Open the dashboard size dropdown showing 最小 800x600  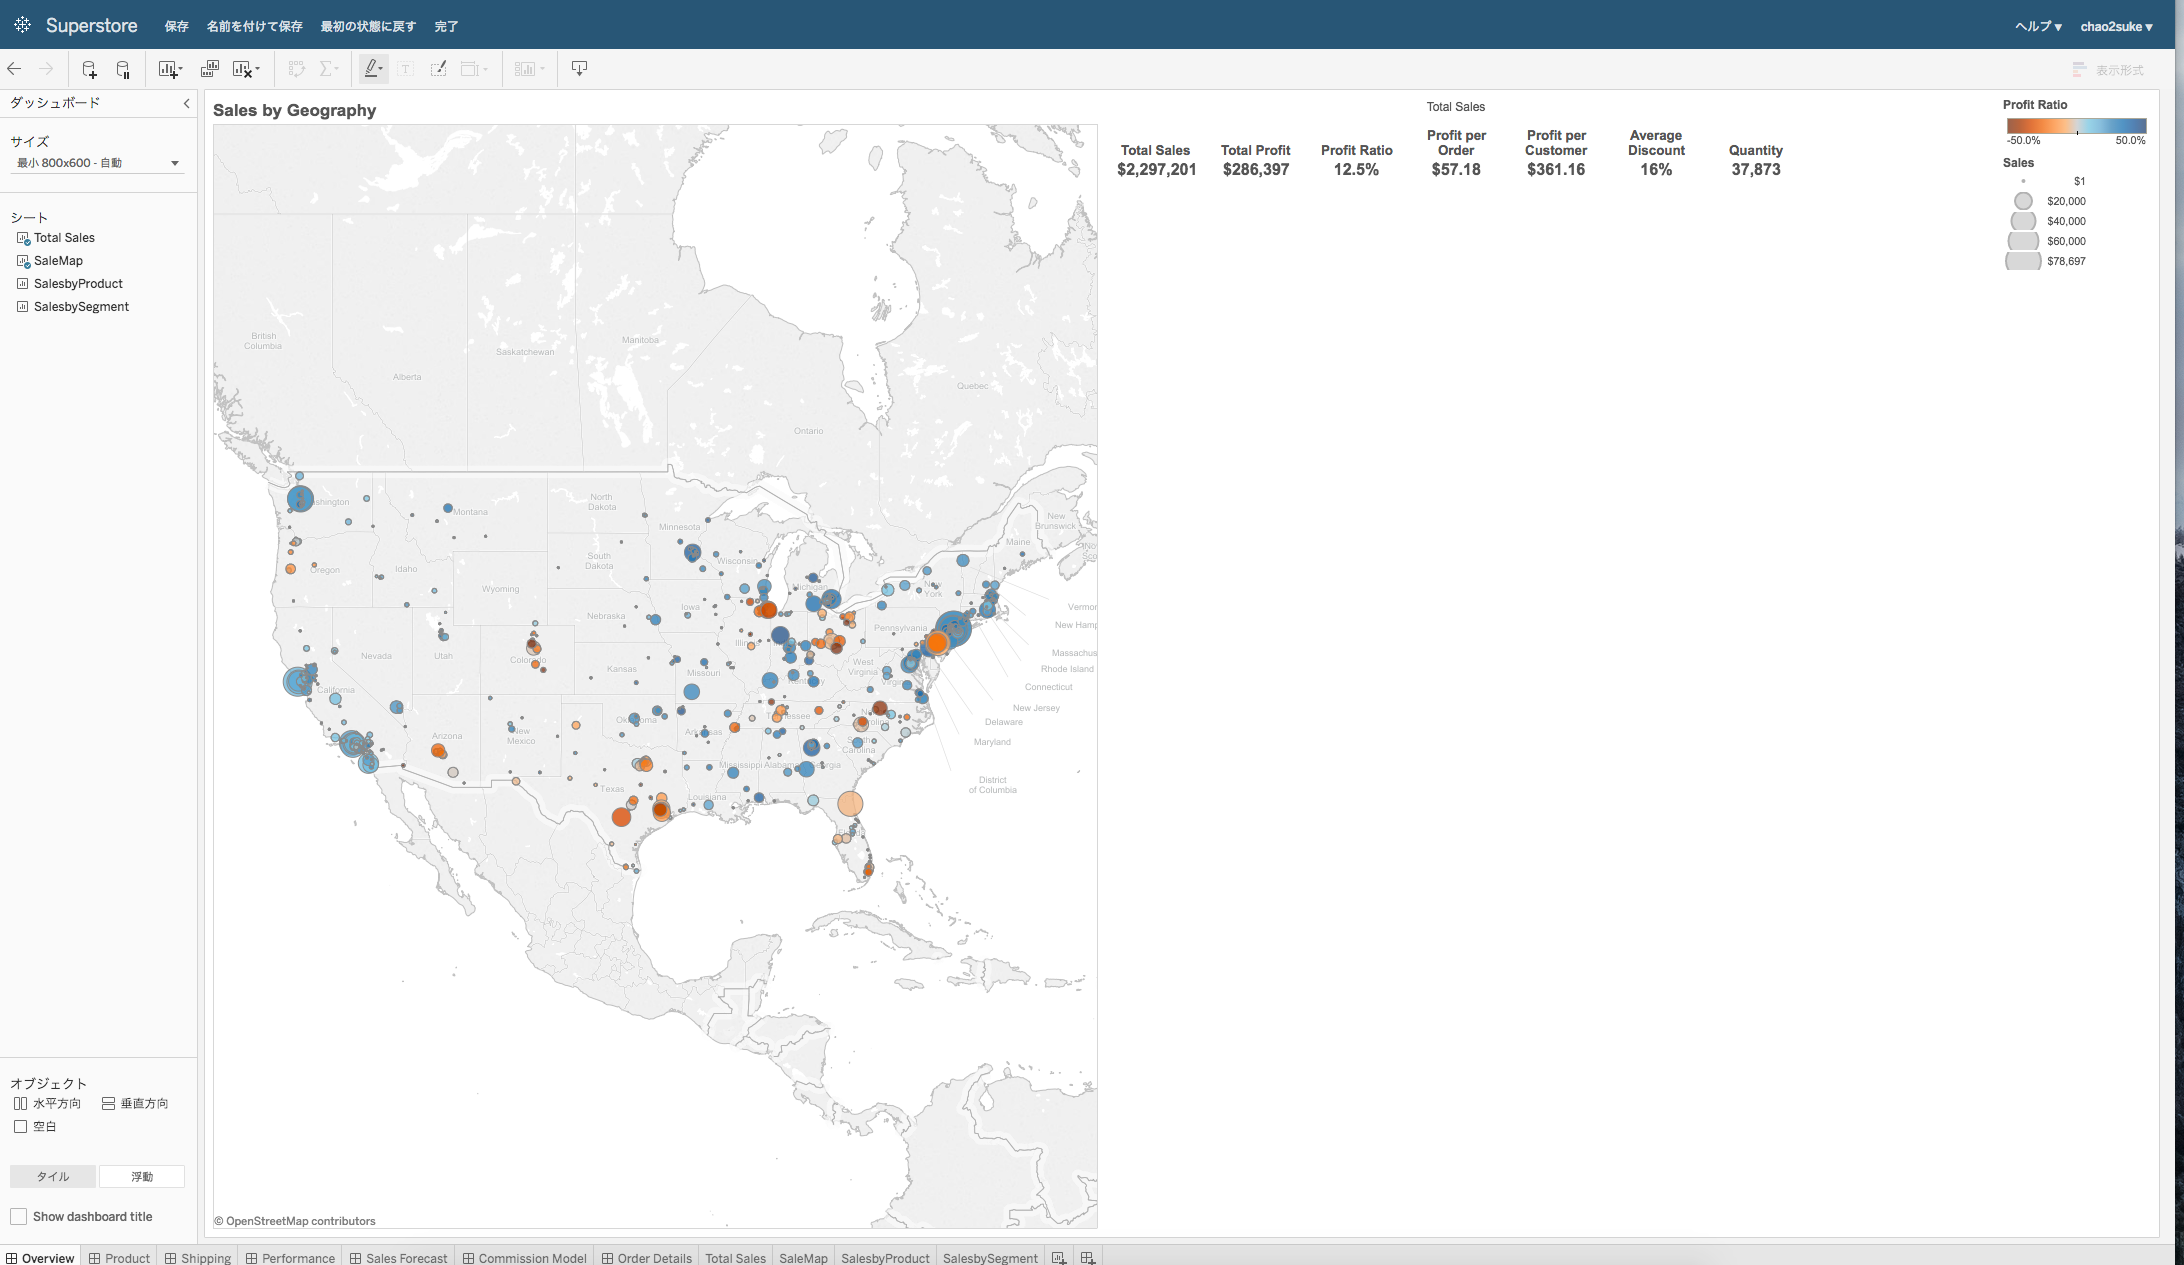[x=97, y=162]
